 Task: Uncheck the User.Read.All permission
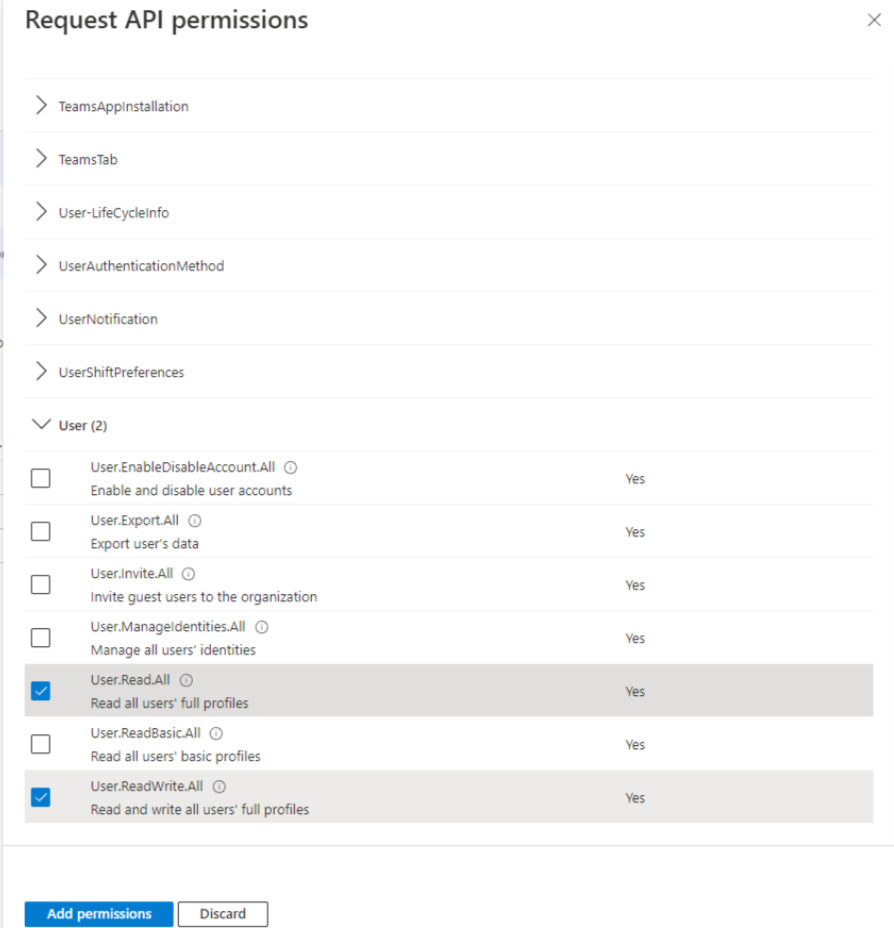(x=41, y=691)
